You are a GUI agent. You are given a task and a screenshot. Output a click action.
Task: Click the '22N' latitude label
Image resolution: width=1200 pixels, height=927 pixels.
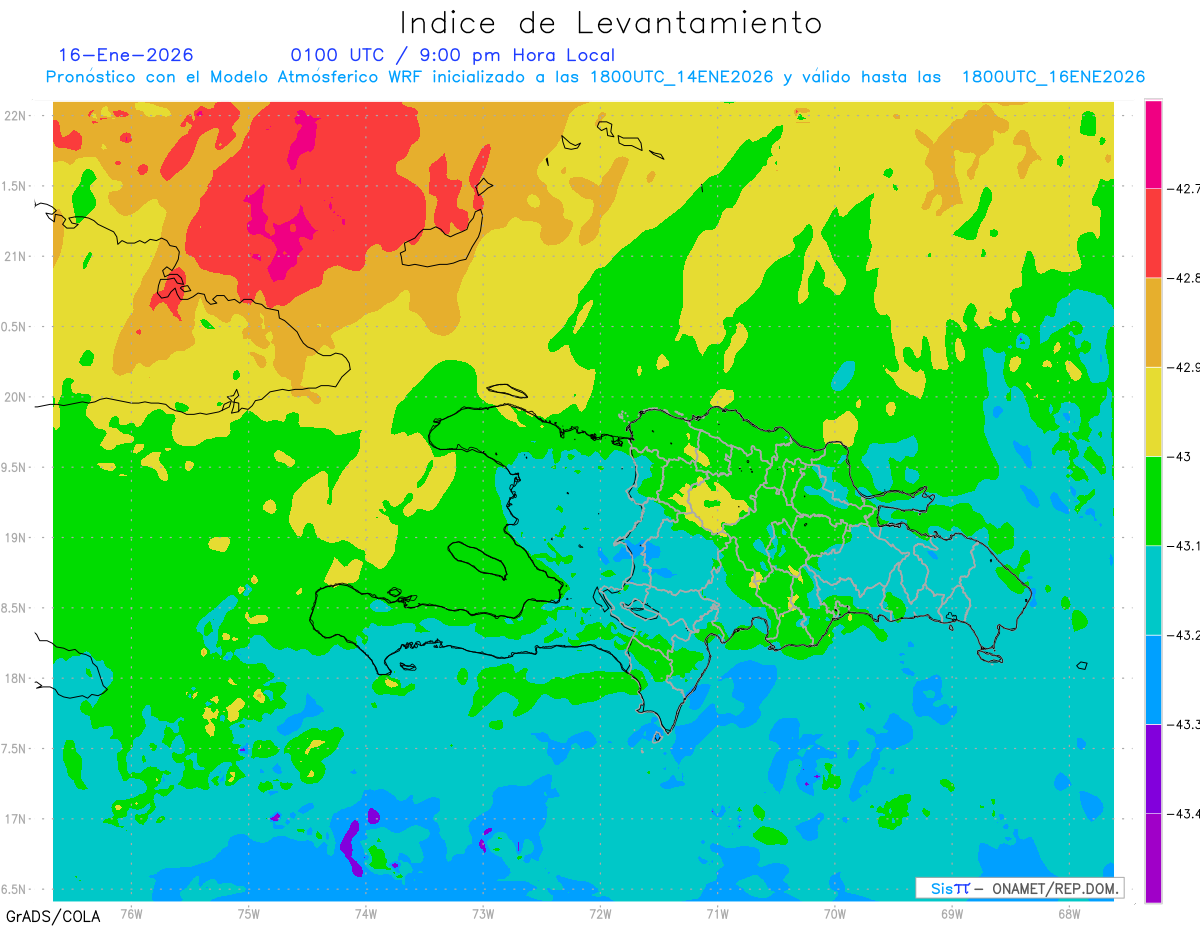[x=16, y=115]
